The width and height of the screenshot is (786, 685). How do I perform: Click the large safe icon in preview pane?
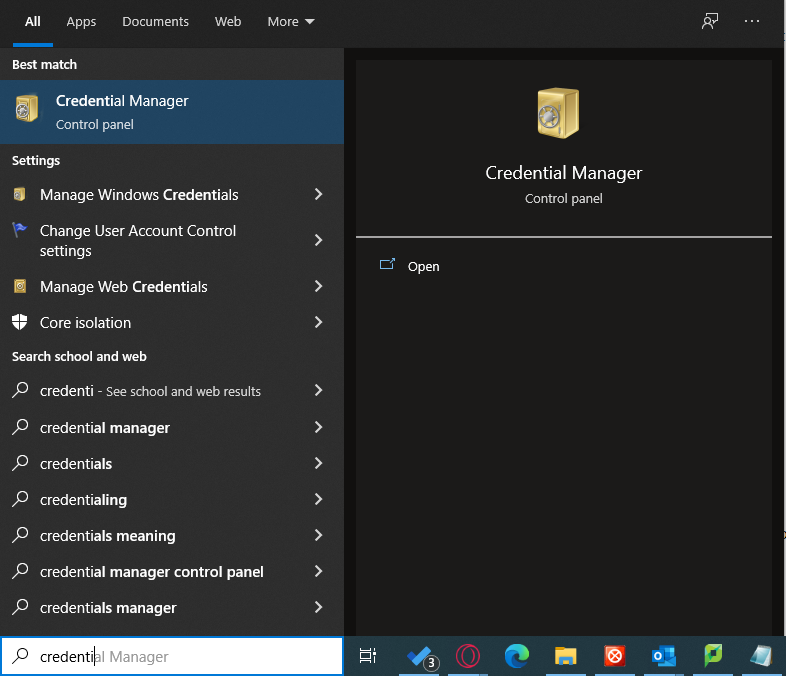tap(558, 112)
